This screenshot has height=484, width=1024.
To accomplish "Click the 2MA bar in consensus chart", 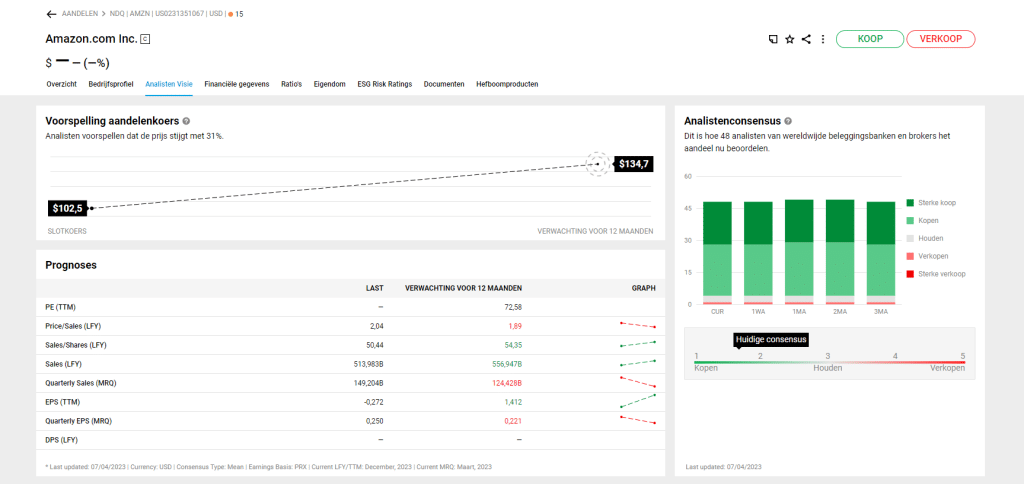I will pos(840,252).
